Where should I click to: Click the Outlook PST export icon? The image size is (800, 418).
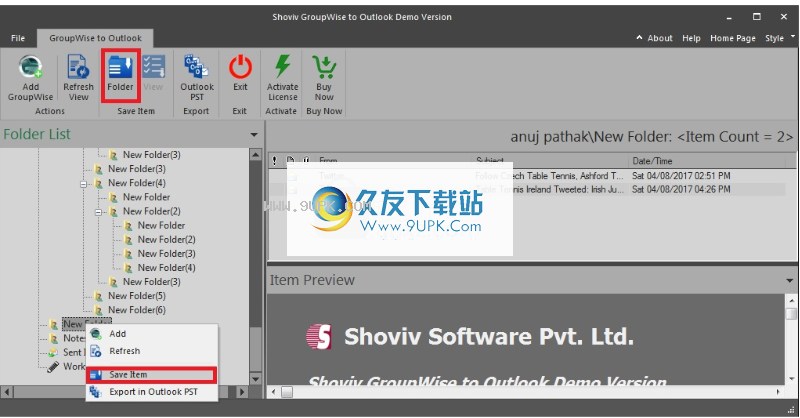pos(196,67)
